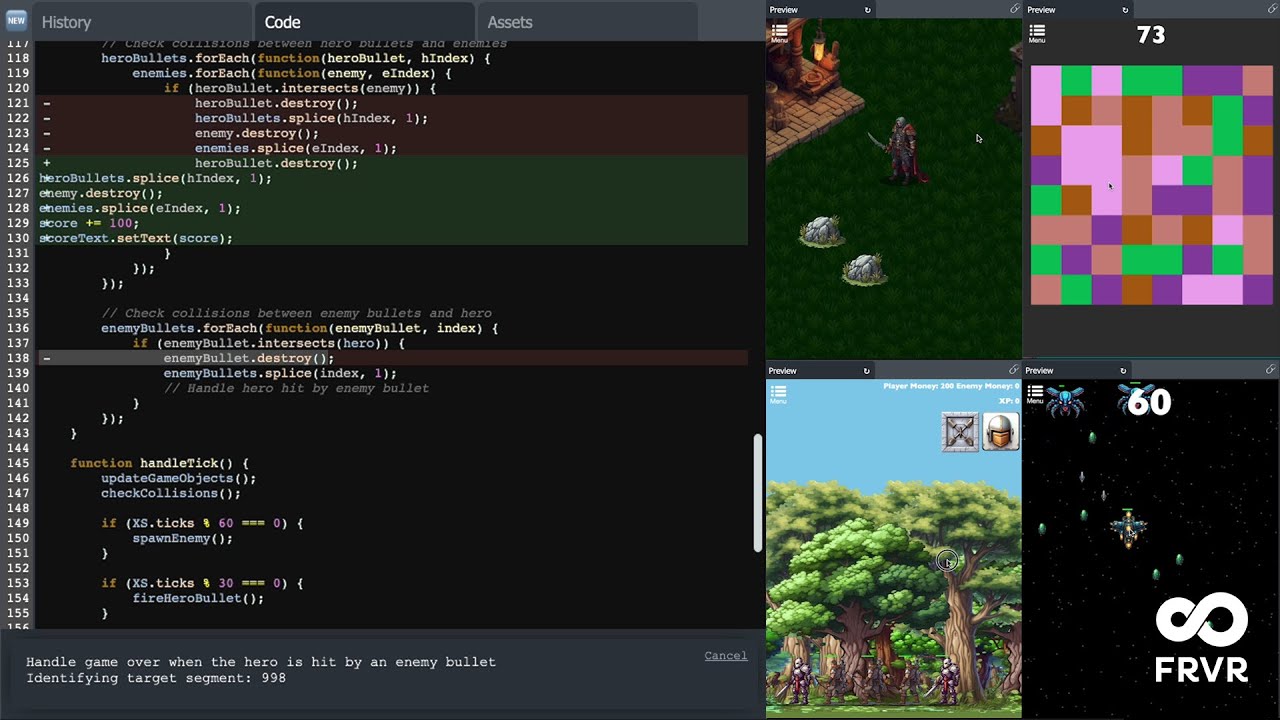Open Menu in the color grid game

(1037, 34)
